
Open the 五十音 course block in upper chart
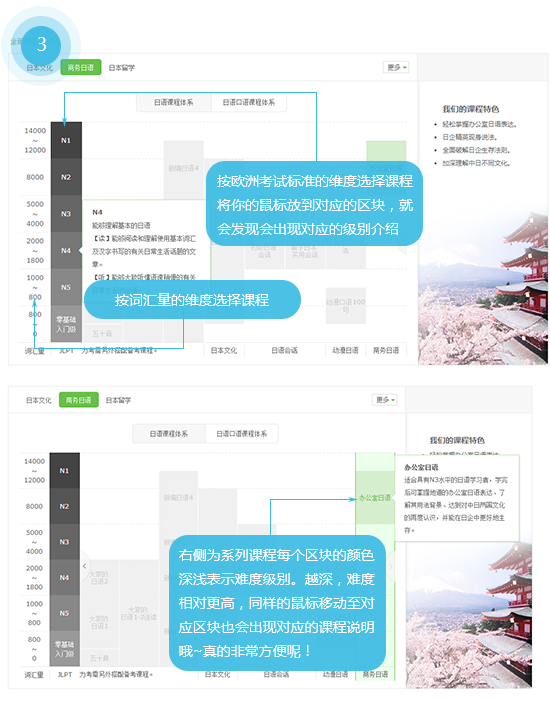click(x=102, y=334)
